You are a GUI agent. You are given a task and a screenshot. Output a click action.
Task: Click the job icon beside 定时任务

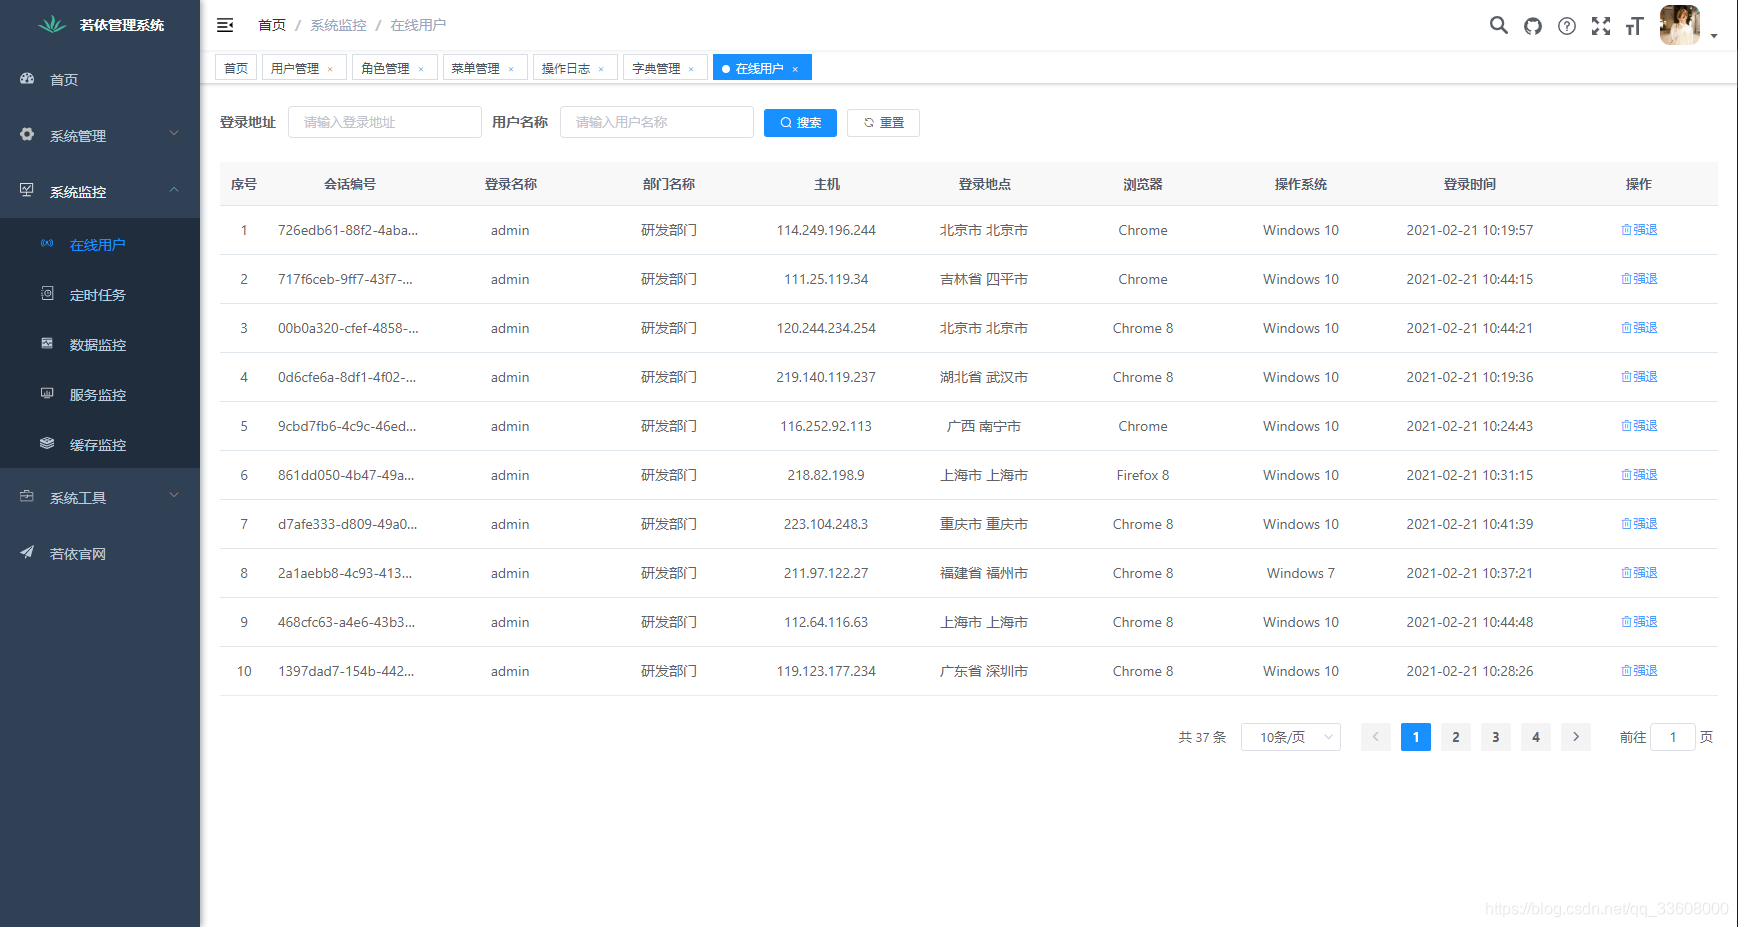point(47,293)
